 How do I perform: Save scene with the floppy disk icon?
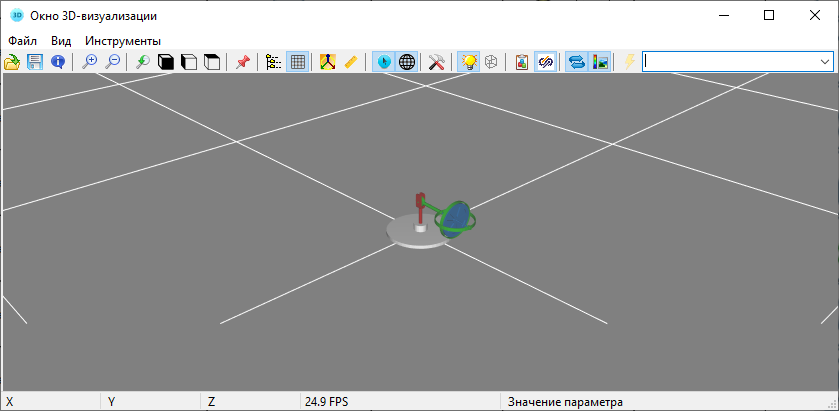pyautogui.click(x=35, y=62)
